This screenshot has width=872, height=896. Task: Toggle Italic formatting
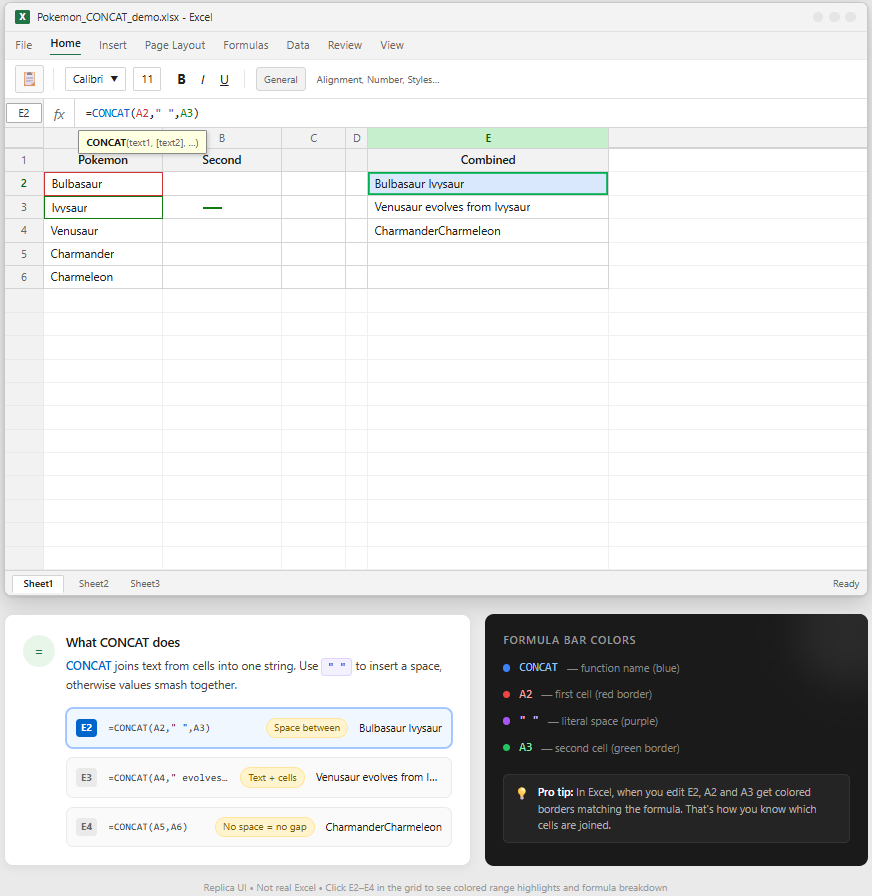pyautogui.click(x=203, y=79)
